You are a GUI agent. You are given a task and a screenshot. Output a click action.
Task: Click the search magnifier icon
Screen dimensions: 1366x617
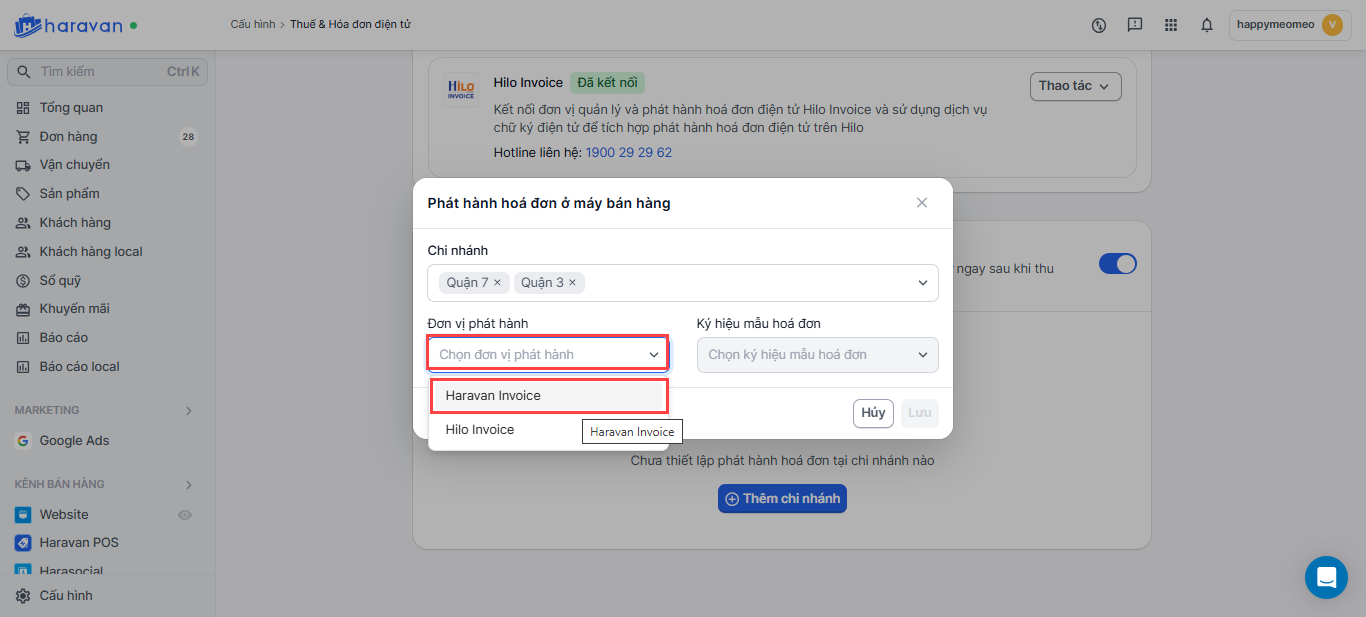pos(24,72)
